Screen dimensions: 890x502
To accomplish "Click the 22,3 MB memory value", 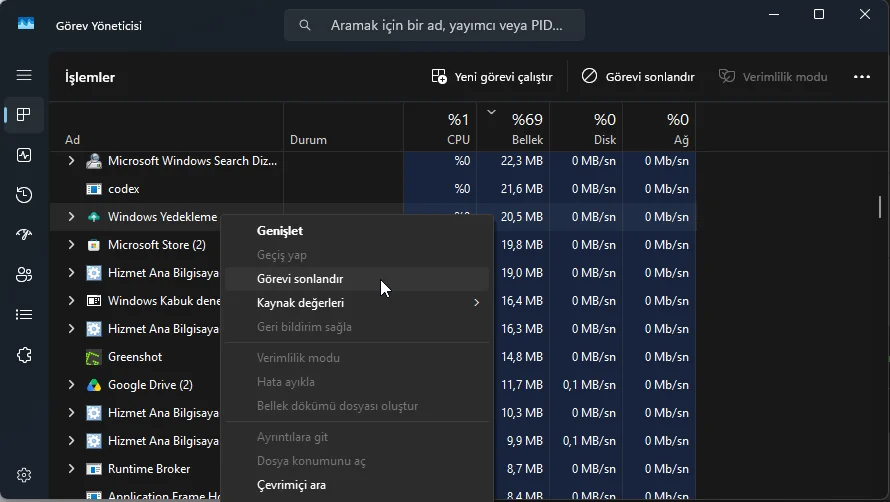I will pyautogui.click(x=522, y=161).
